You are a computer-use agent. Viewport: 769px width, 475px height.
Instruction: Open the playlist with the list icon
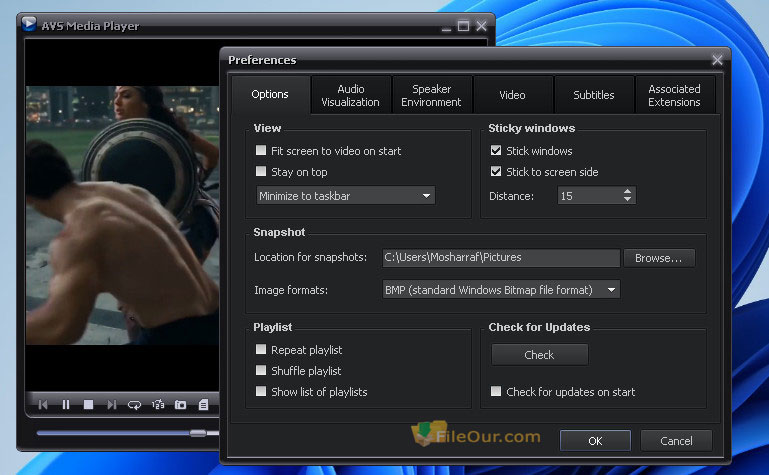click(x=203, y=405)
